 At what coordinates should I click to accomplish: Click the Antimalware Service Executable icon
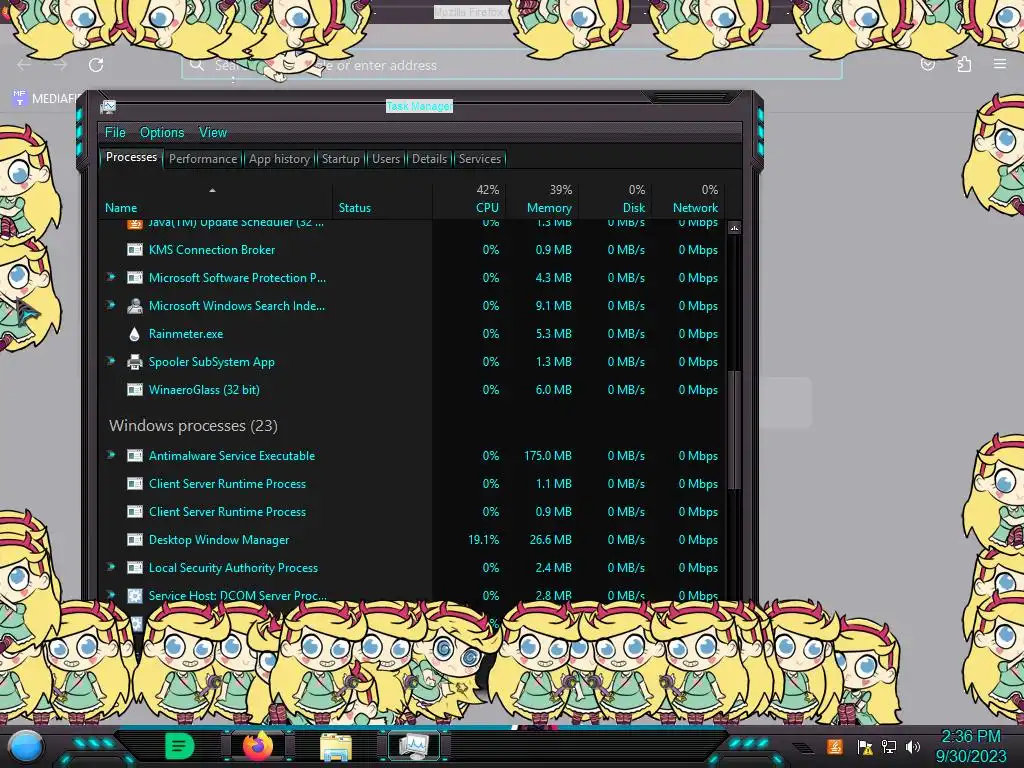click(x=135, y=456)
